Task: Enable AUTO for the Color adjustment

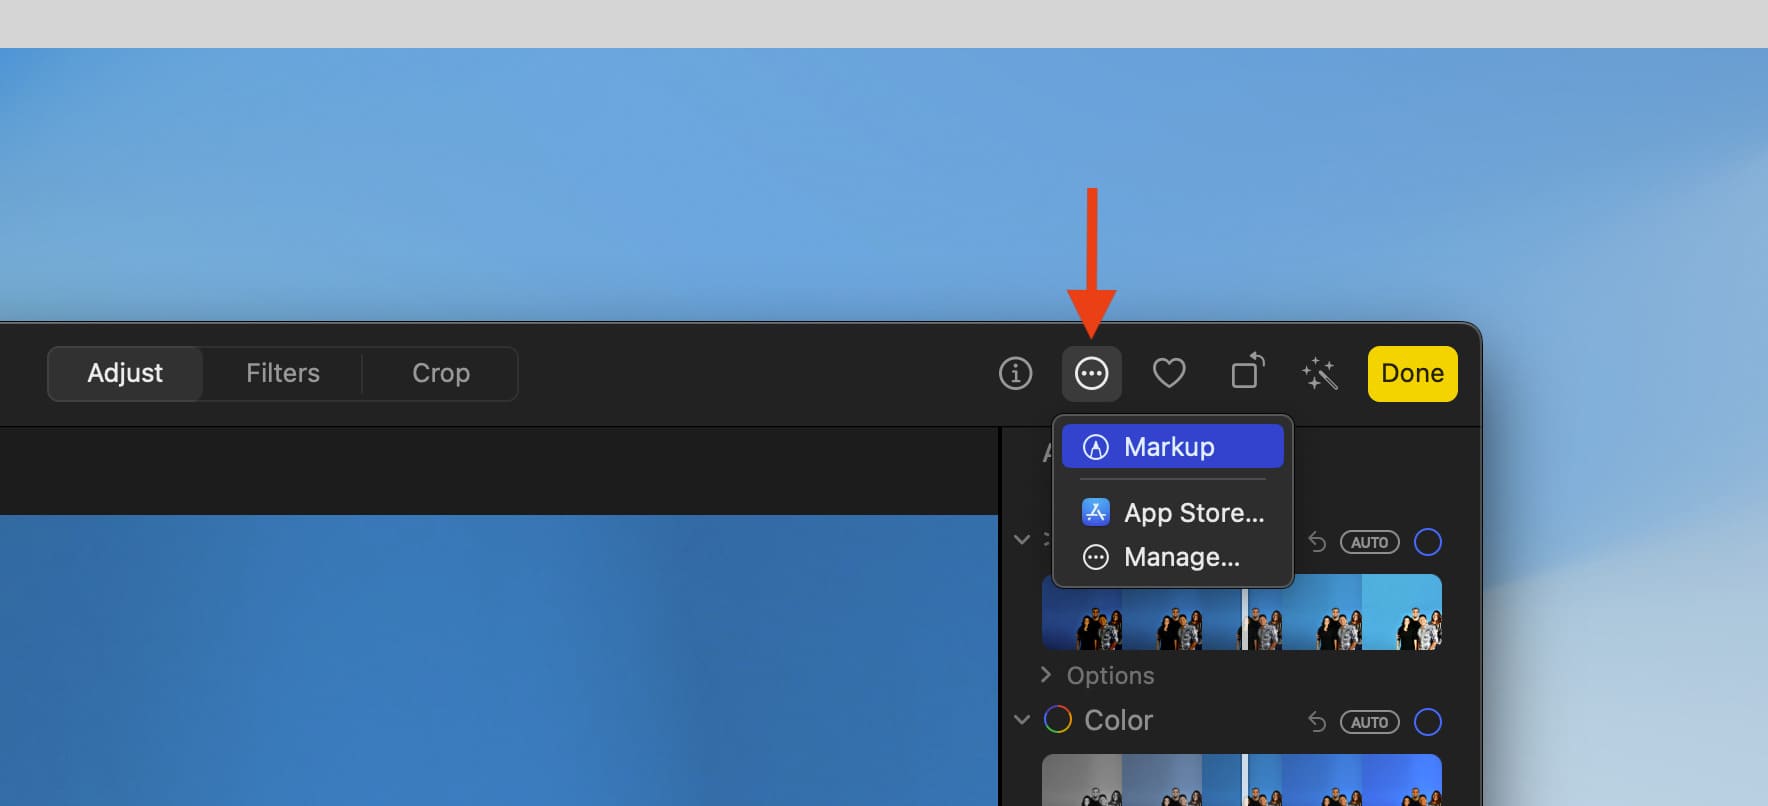Action: click(1369, 722)
